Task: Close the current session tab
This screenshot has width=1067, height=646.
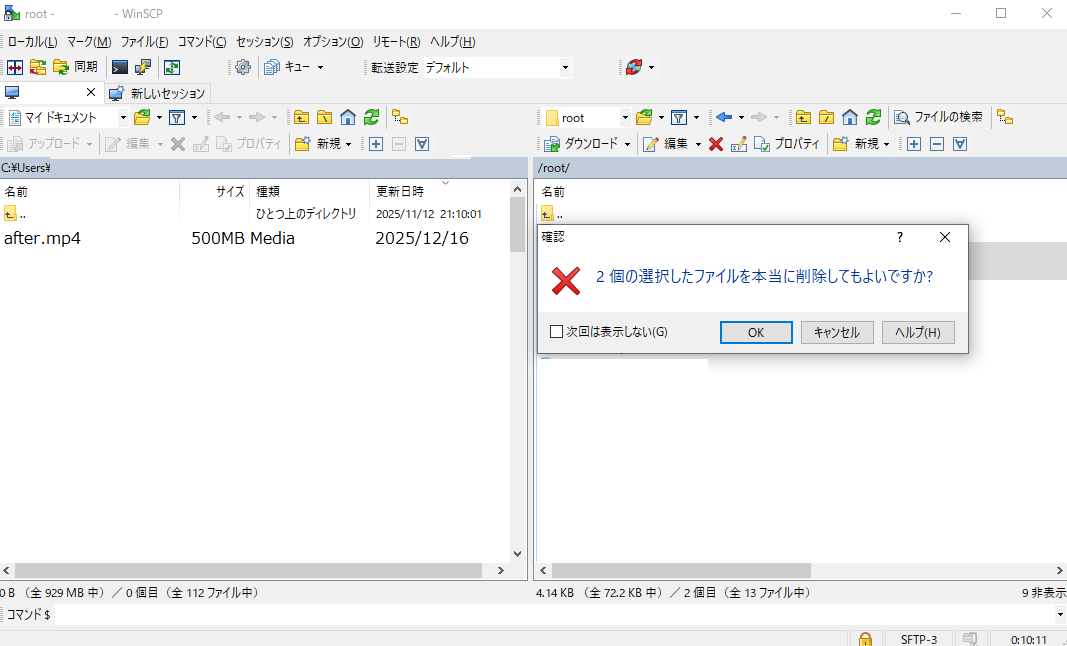Action: coord(91,92)
